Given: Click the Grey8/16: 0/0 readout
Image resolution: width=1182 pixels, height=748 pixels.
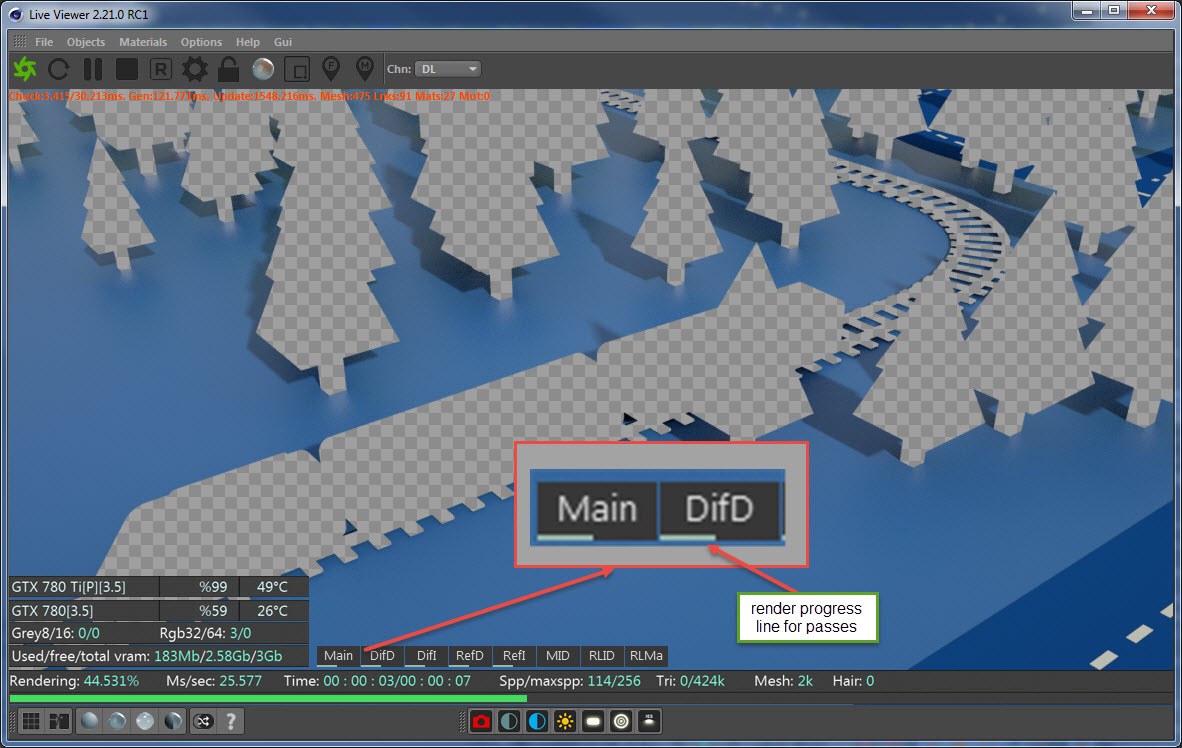Looking at the screenshot, I should click(x=55, y=633).
